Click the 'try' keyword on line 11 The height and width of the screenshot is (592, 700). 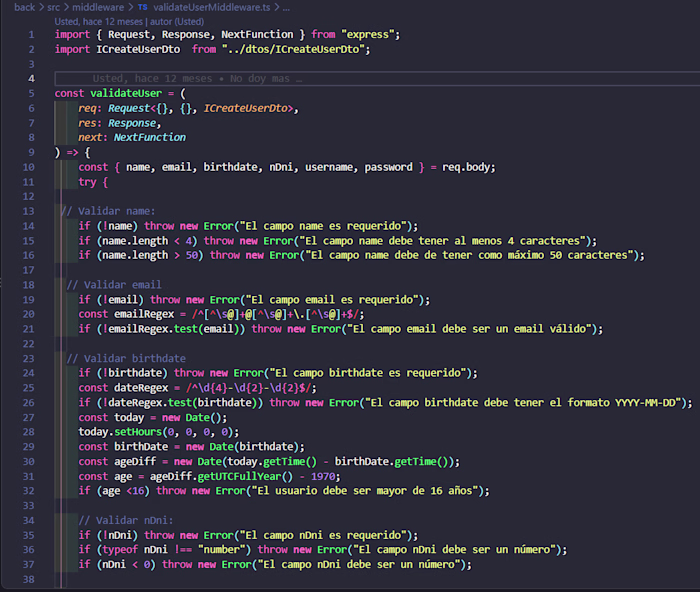click(x=87, y=182)
